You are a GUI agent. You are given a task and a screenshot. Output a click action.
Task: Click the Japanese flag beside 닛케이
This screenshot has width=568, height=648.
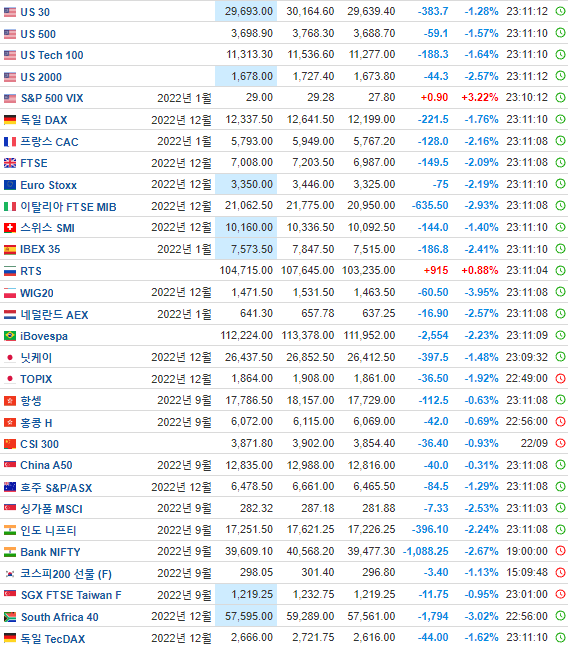(x=10, y=357)
